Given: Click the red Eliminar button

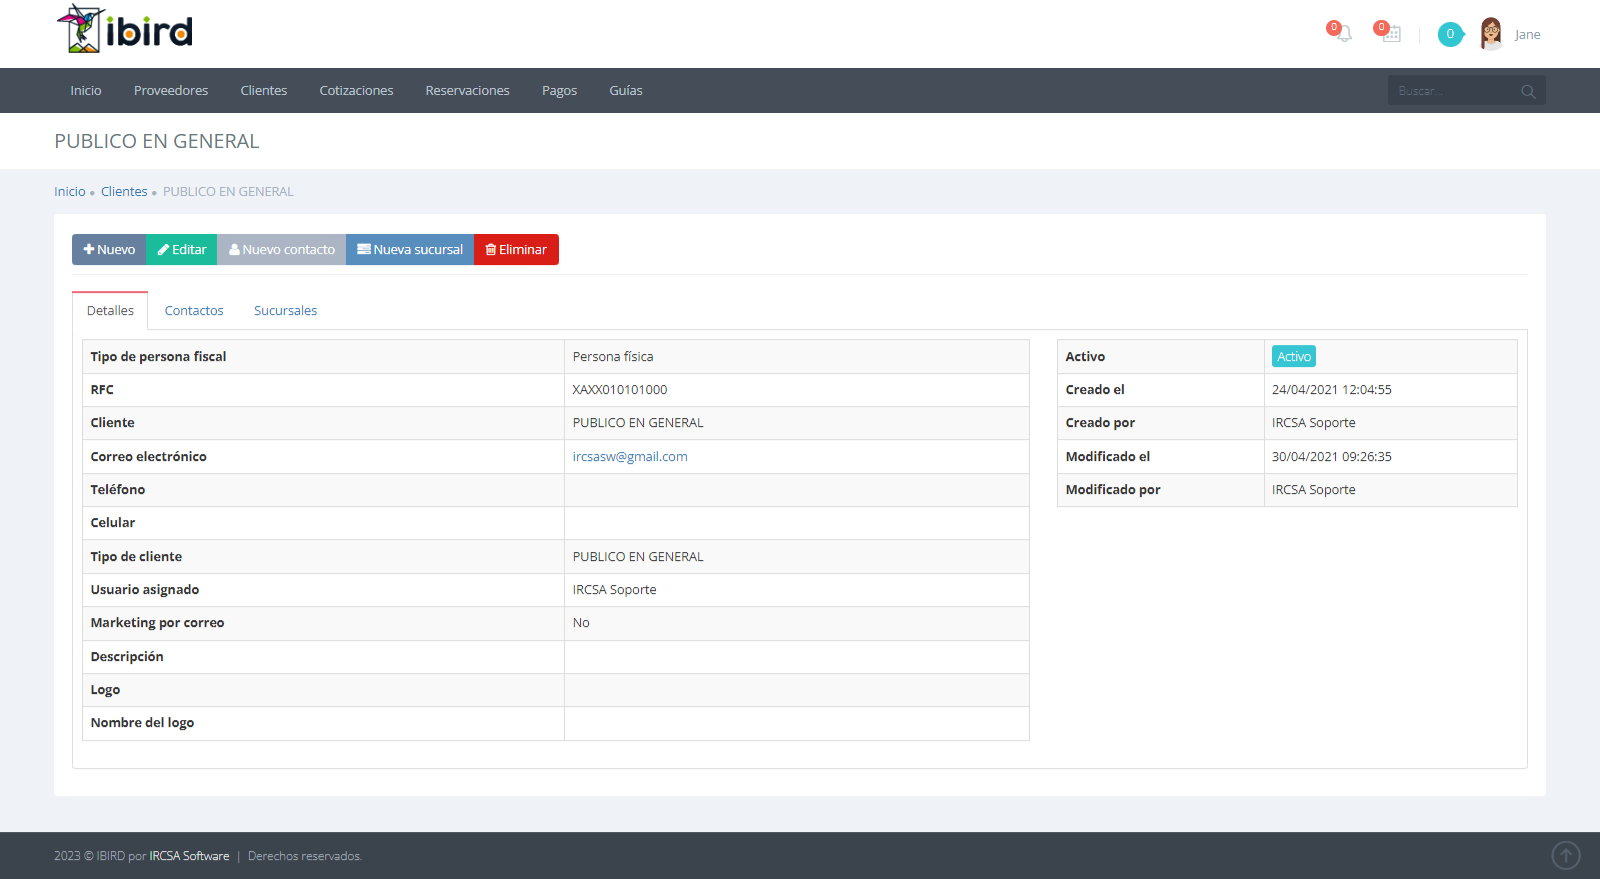Looking at the screenshot, I should pos(516,249).
